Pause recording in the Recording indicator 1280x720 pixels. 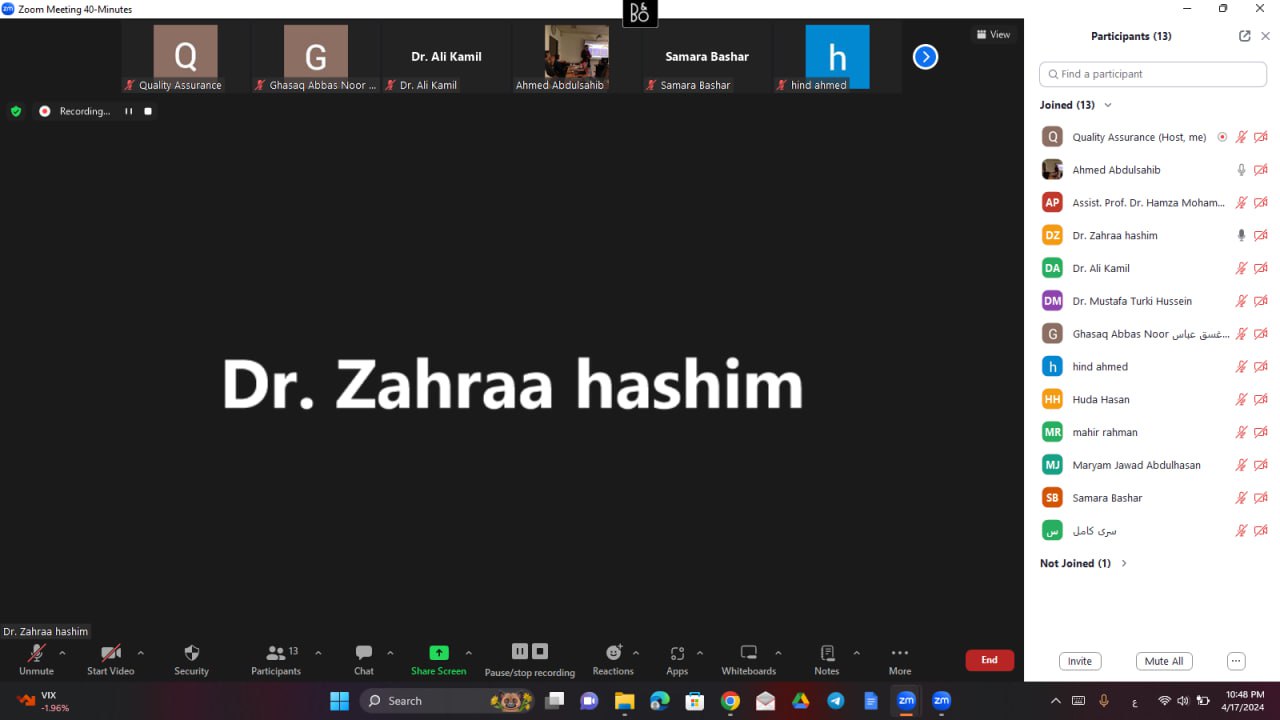click(128, 111)
